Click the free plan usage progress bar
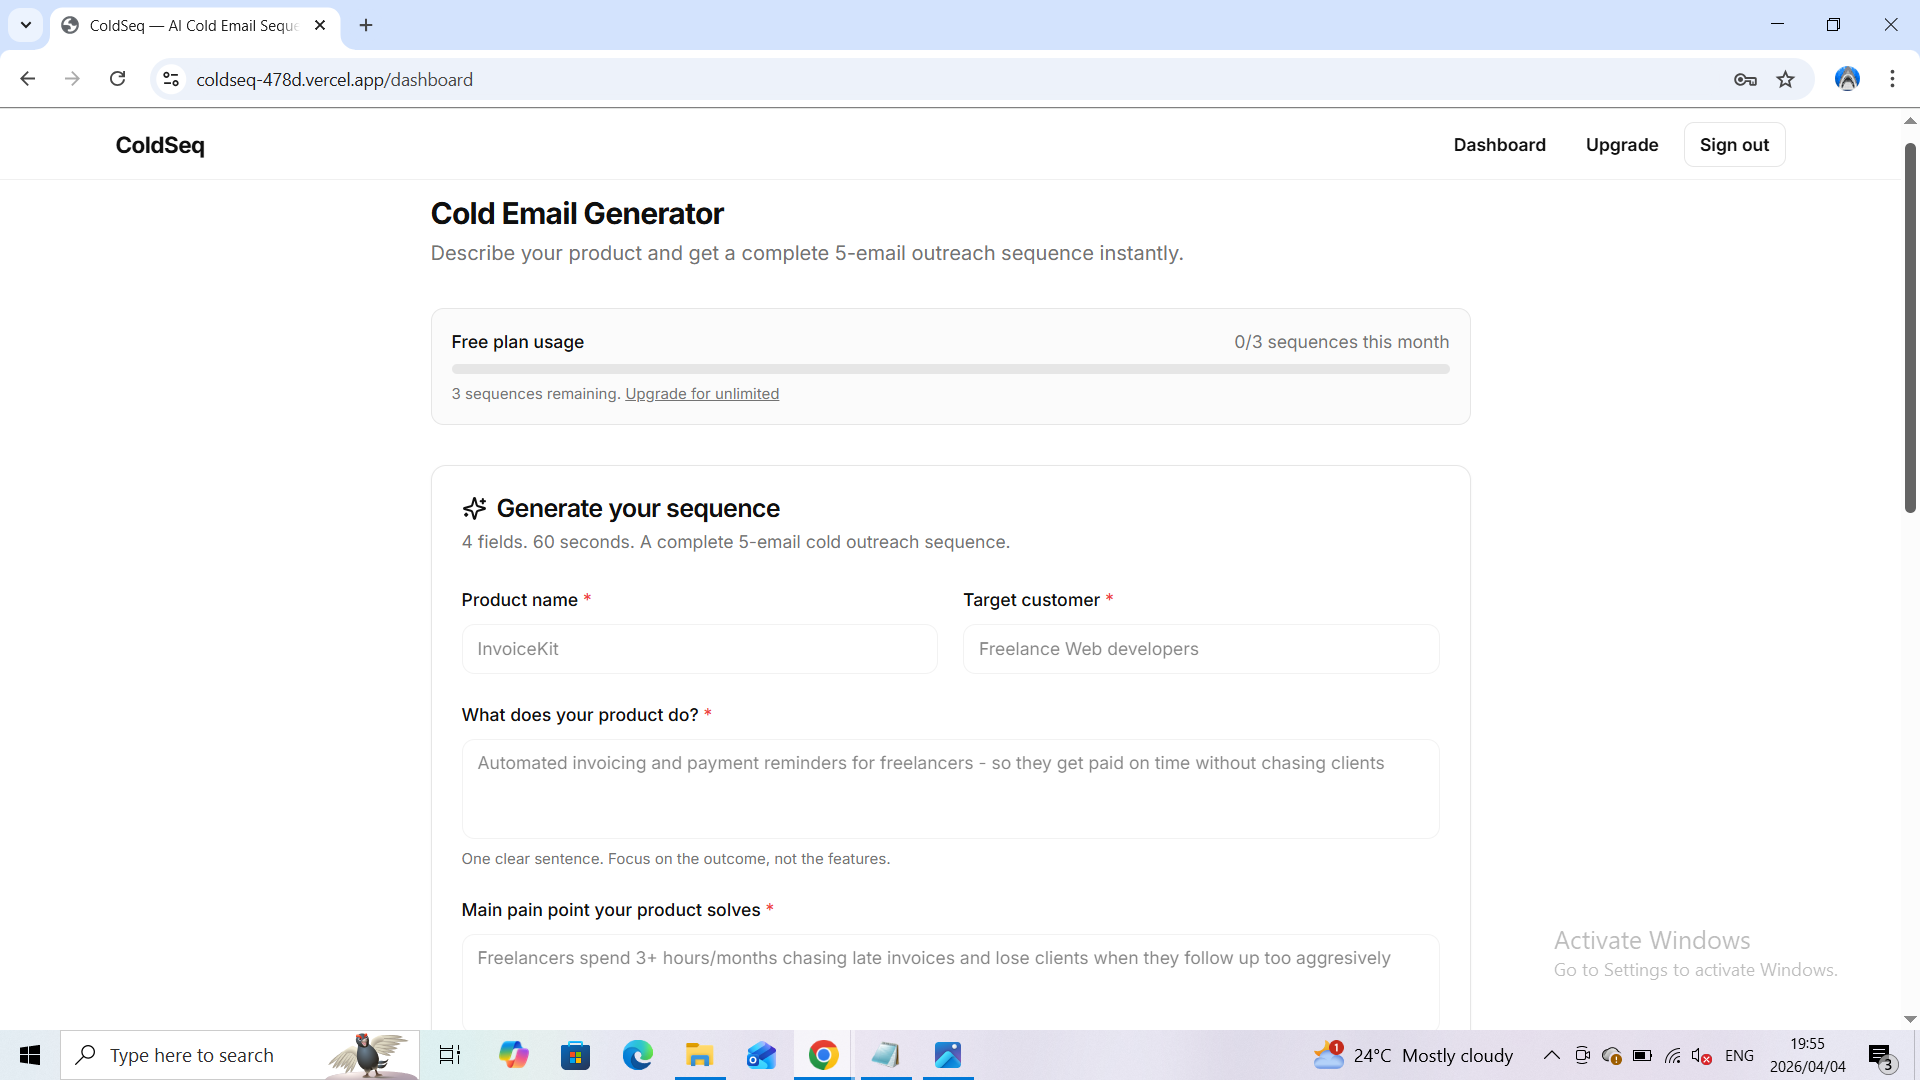The height and width of the screenshot is (1080, 1920). click(949, 369)
